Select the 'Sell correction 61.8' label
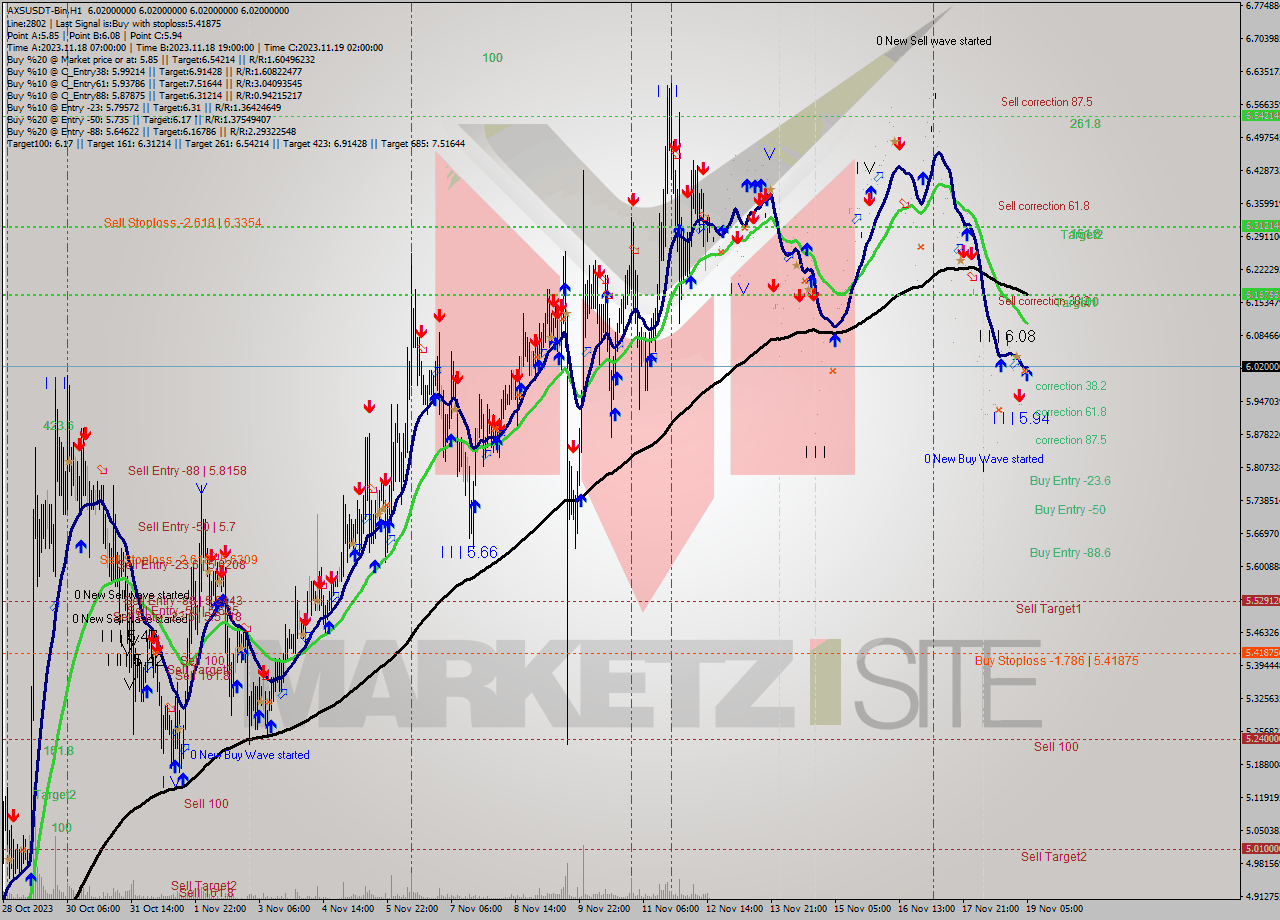Viewport: 1280px width, 920px height. (1044, 206)
